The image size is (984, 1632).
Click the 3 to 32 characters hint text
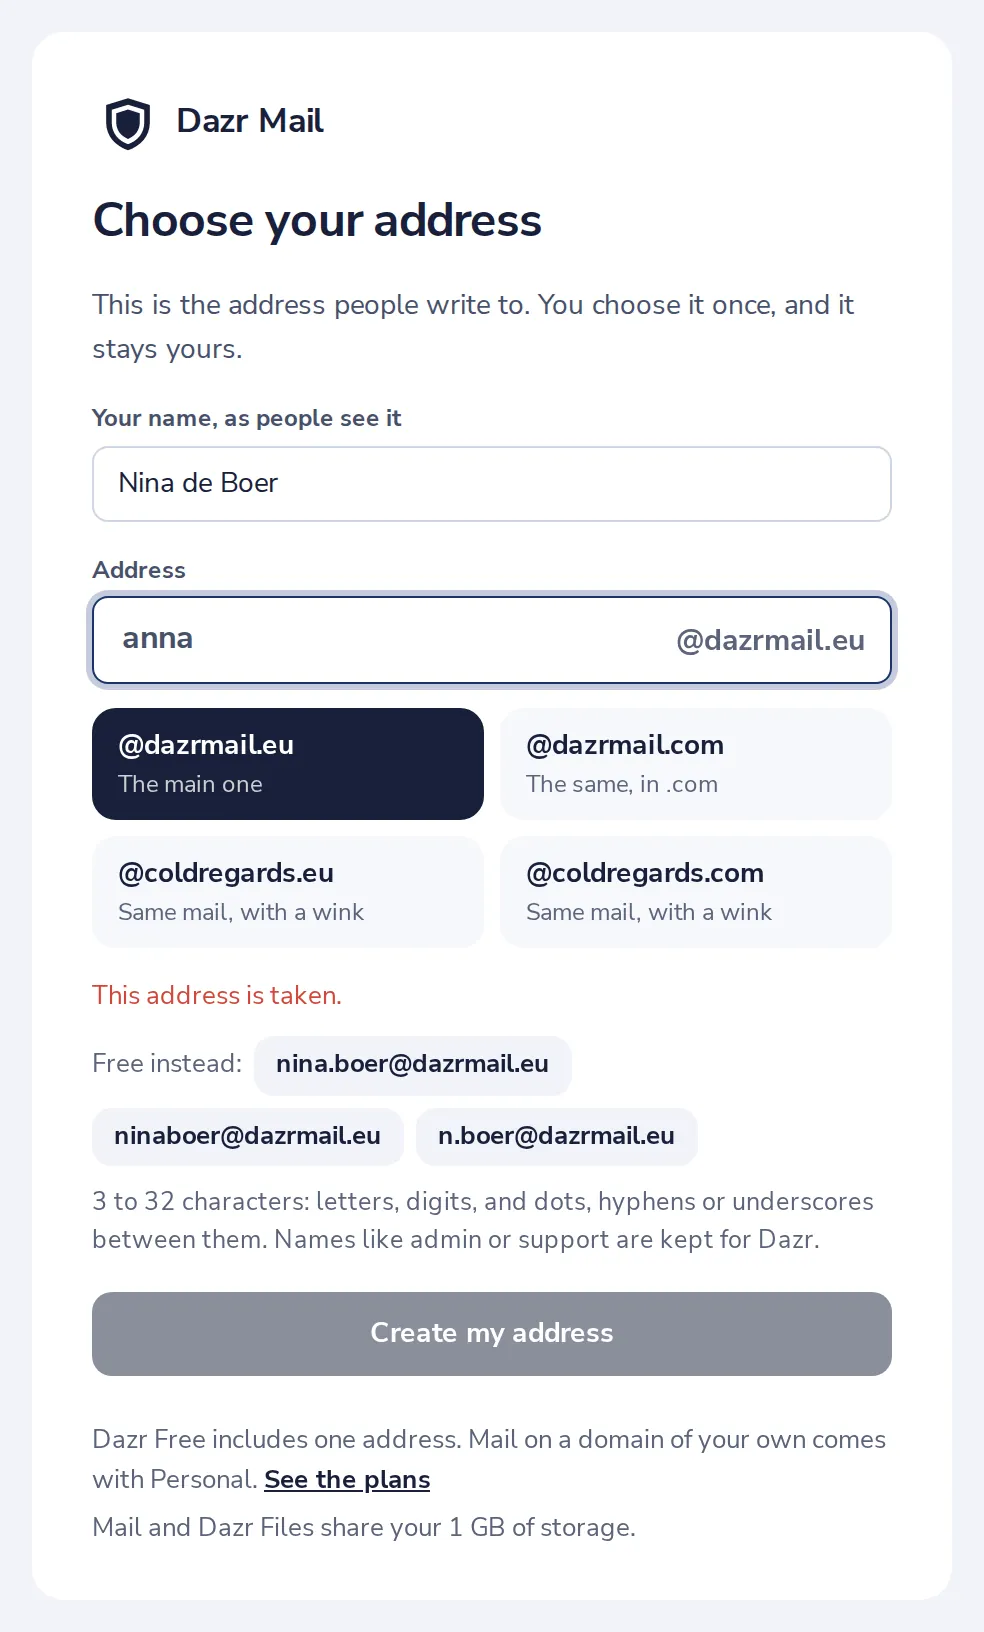tap(483, 1220)
